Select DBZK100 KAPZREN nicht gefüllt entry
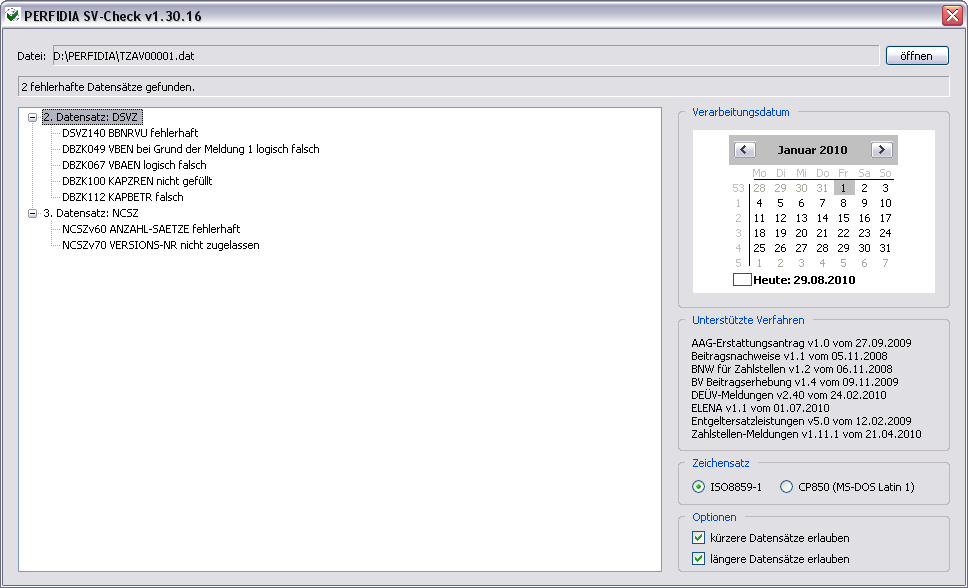 click(137, 182)
